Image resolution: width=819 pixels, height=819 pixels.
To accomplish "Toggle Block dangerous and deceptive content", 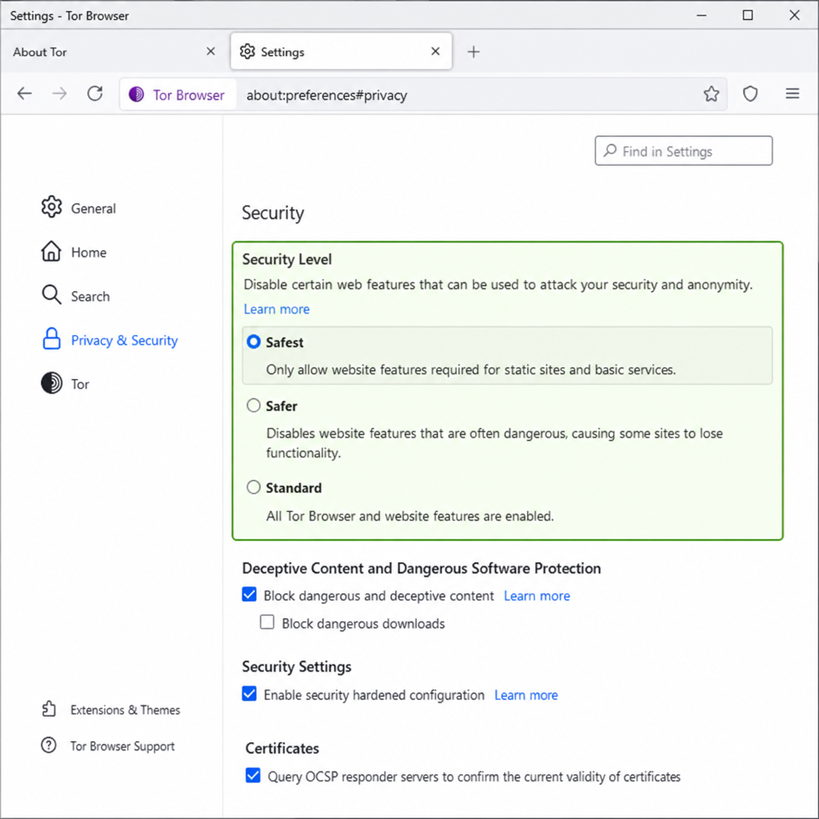I will tap(249, 594).
